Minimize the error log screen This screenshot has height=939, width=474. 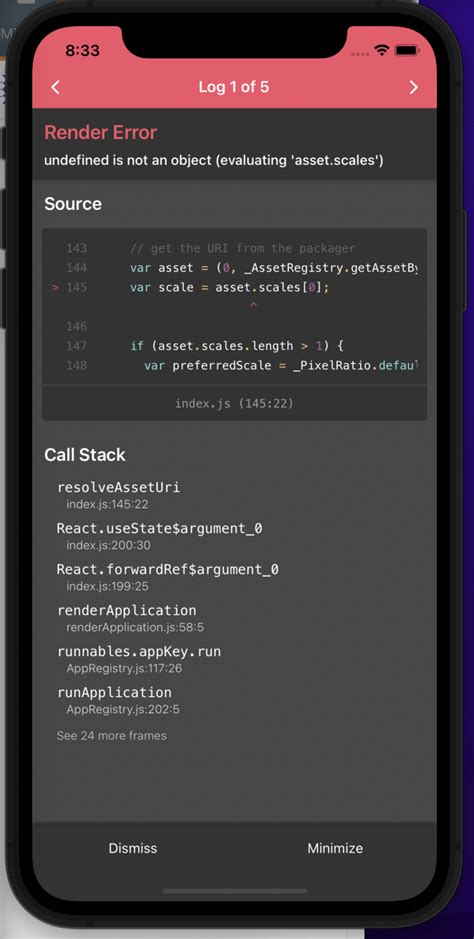coord(335,848)
